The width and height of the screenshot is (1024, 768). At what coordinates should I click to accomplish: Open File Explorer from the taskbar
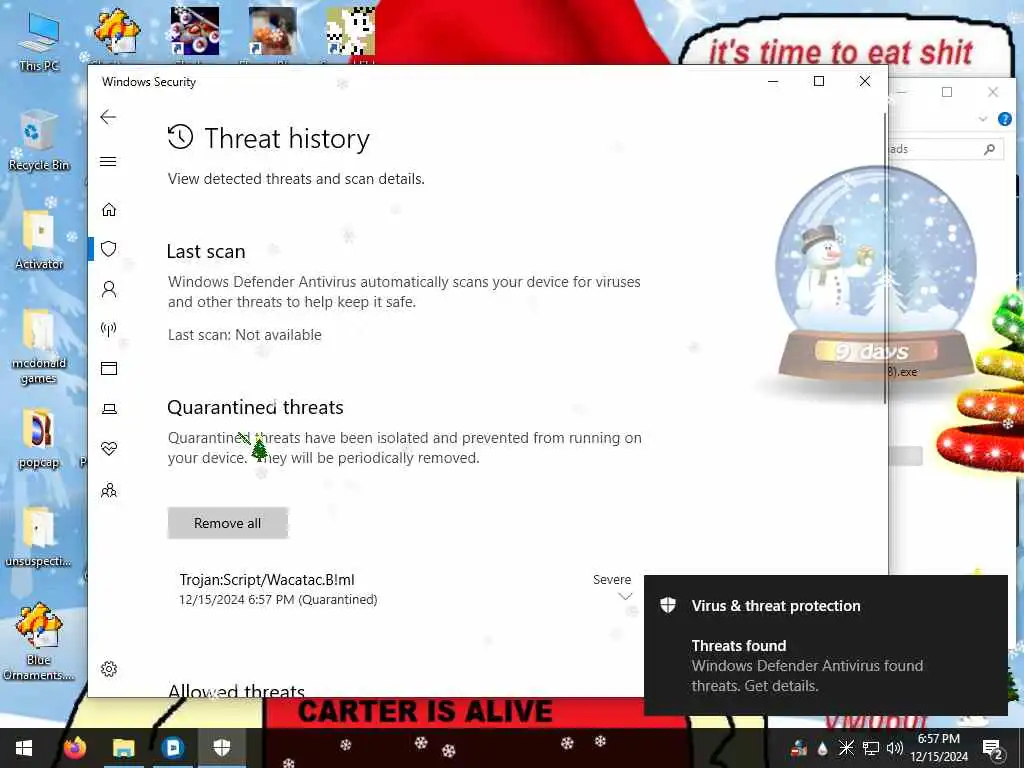click(123, 747)
